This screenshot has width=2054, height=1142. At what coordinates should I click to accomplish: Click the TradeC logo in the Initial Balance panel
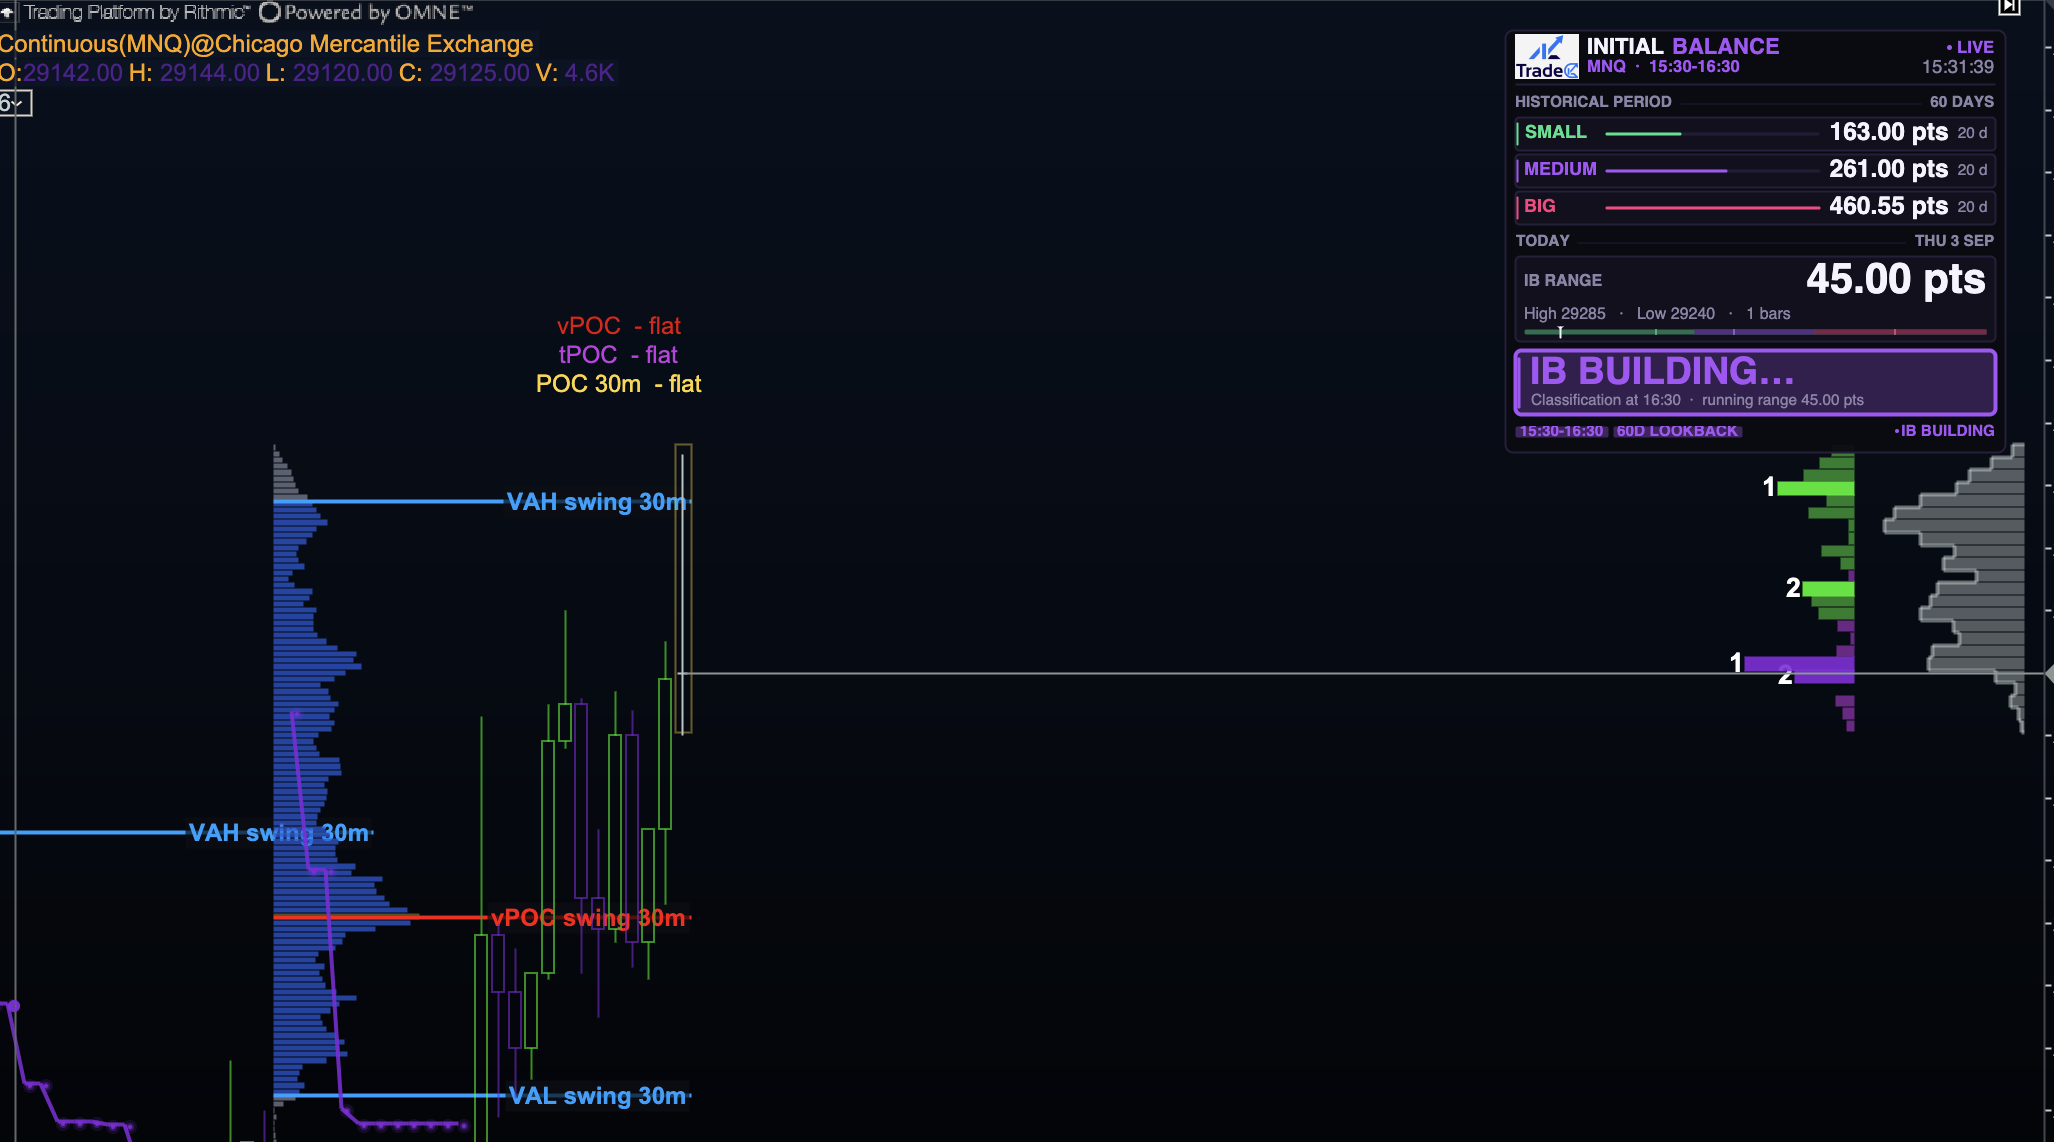point(1546,57)
